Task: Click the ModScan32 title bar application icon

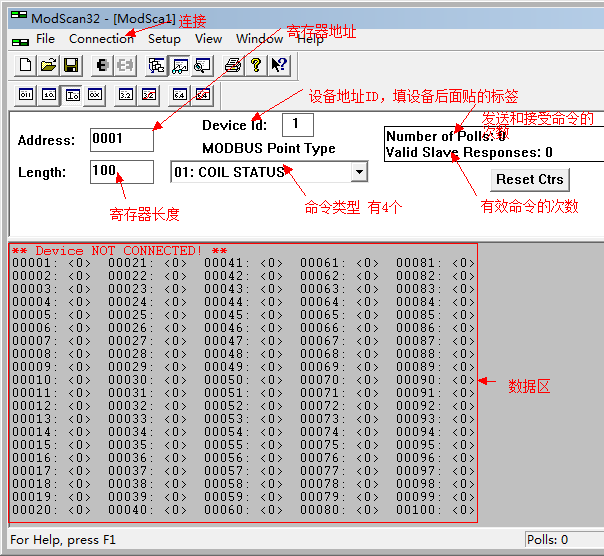Action: (x=18, y=15)
